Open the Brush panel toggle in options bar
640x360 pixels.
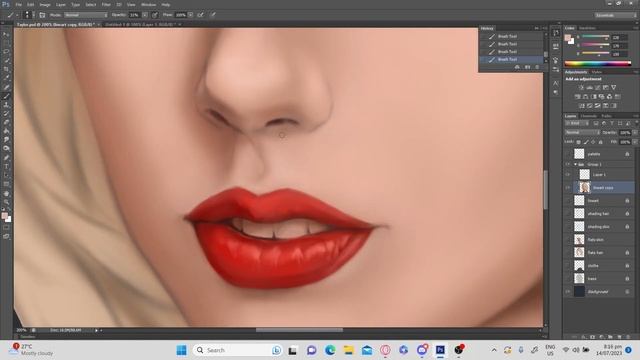coord(42,15)
